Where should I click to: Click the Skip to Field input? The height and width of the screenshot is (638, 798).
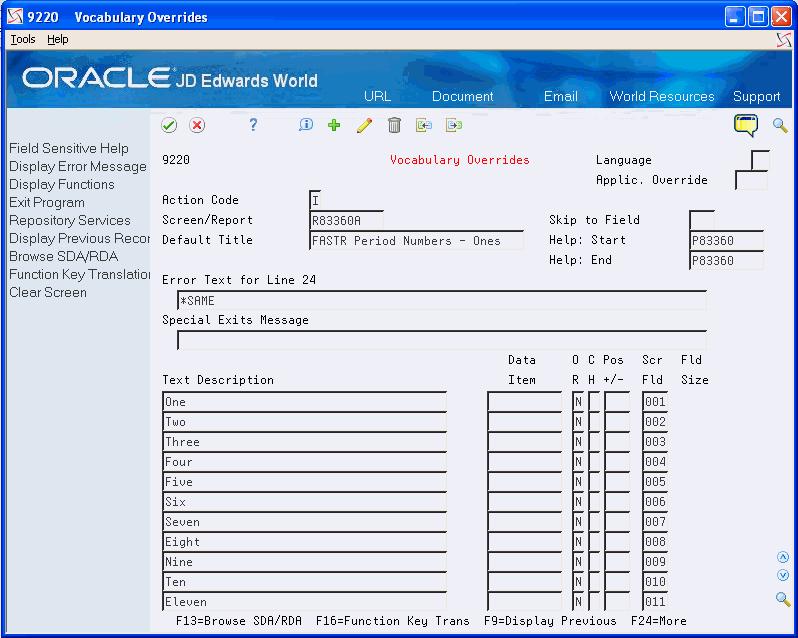click(x=702, y=220)
